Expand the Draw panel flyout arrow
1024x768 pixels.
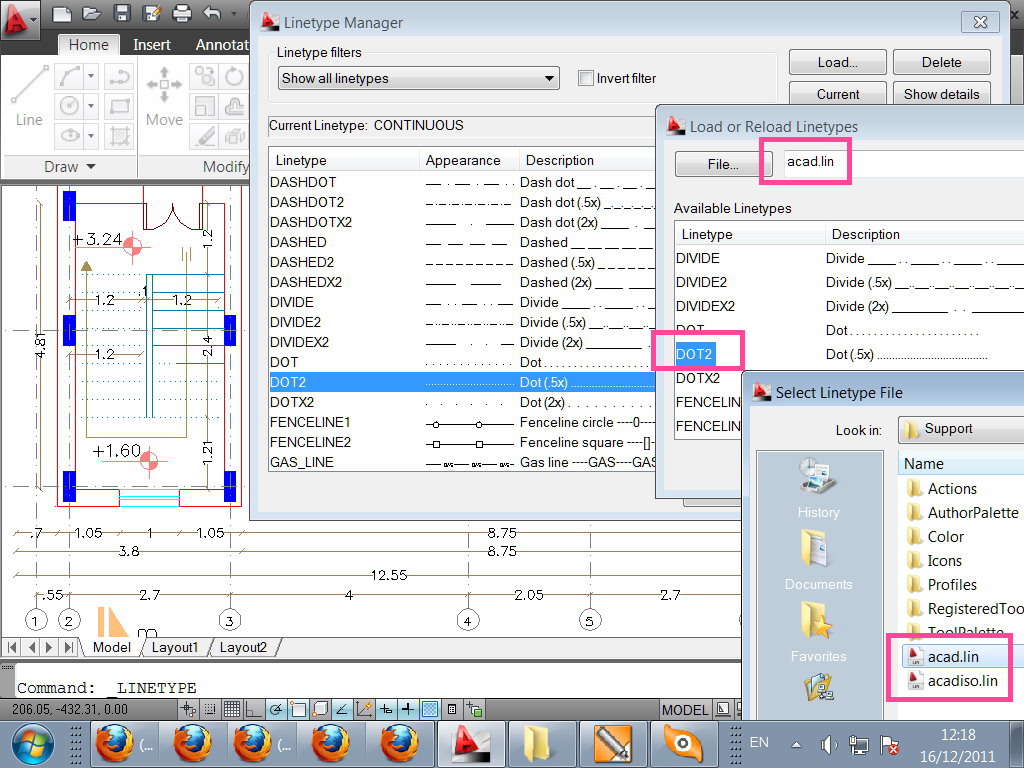click(x=91, y=167)
